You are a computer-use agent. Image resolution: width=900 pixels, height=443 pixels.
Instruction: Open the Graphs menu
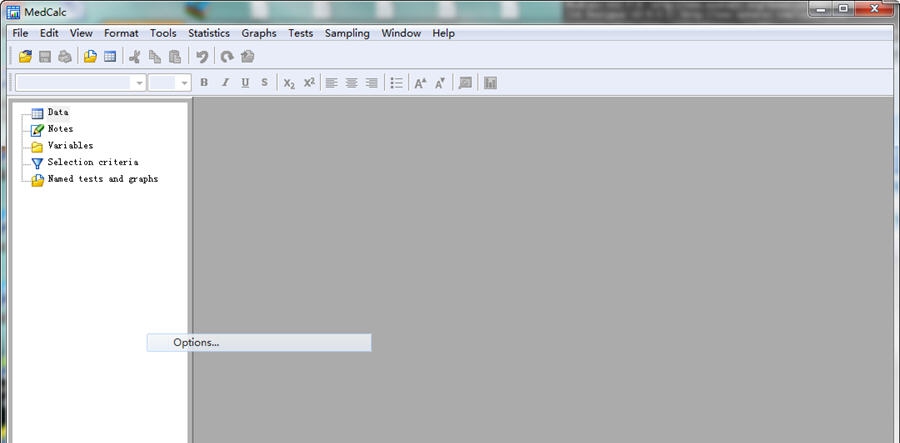259,33
